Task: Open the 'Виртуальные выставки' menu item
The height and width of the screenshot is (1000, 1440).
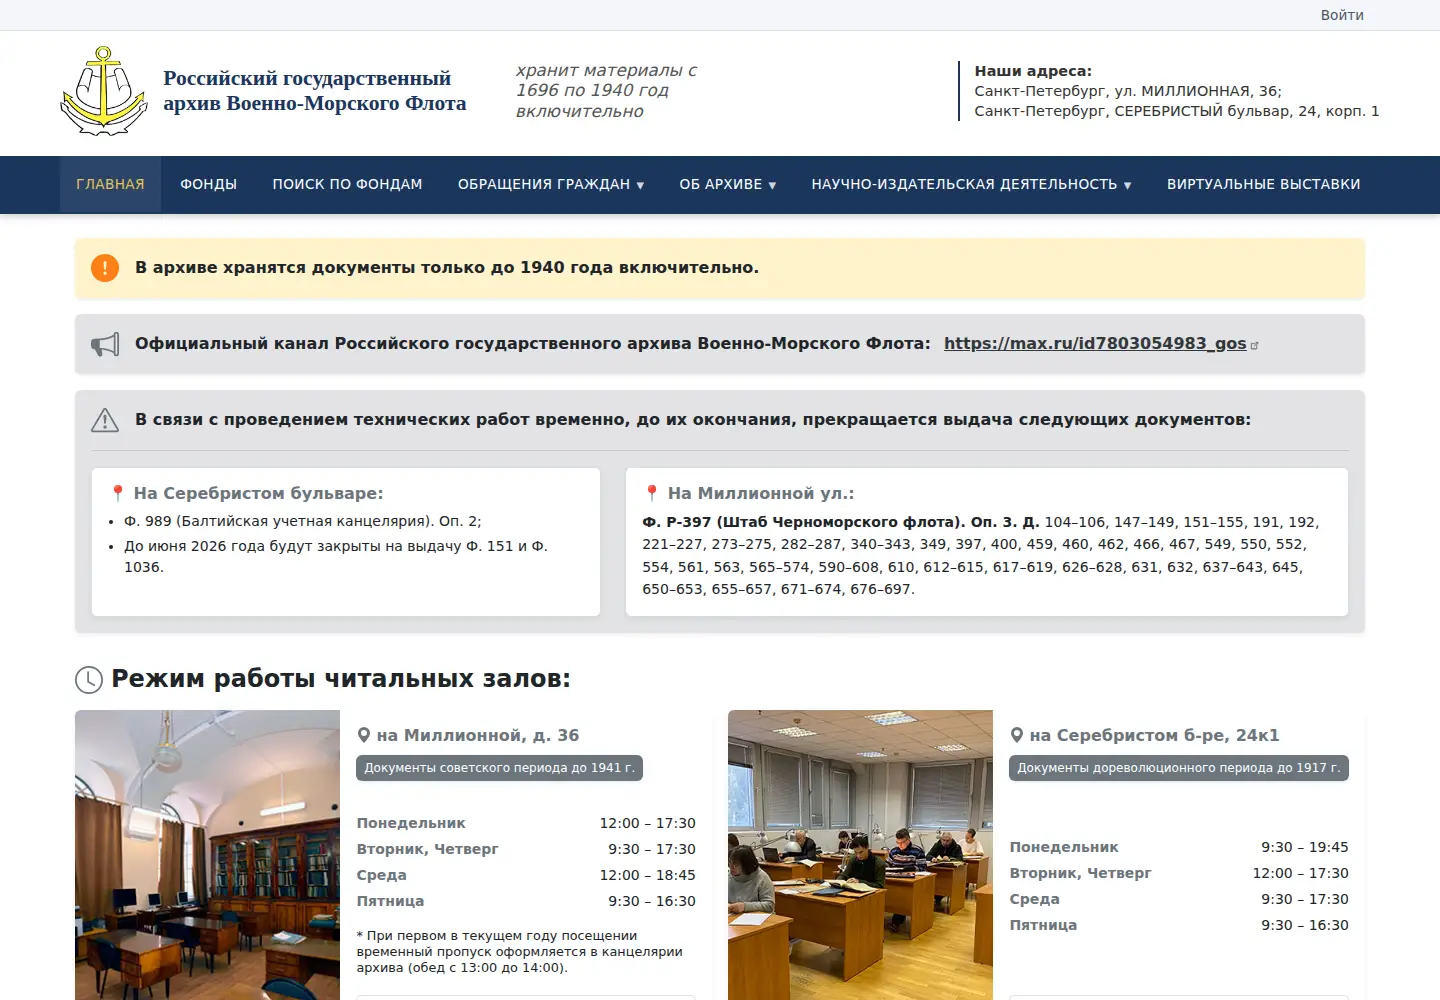Action: click(x=1264, y=184)
